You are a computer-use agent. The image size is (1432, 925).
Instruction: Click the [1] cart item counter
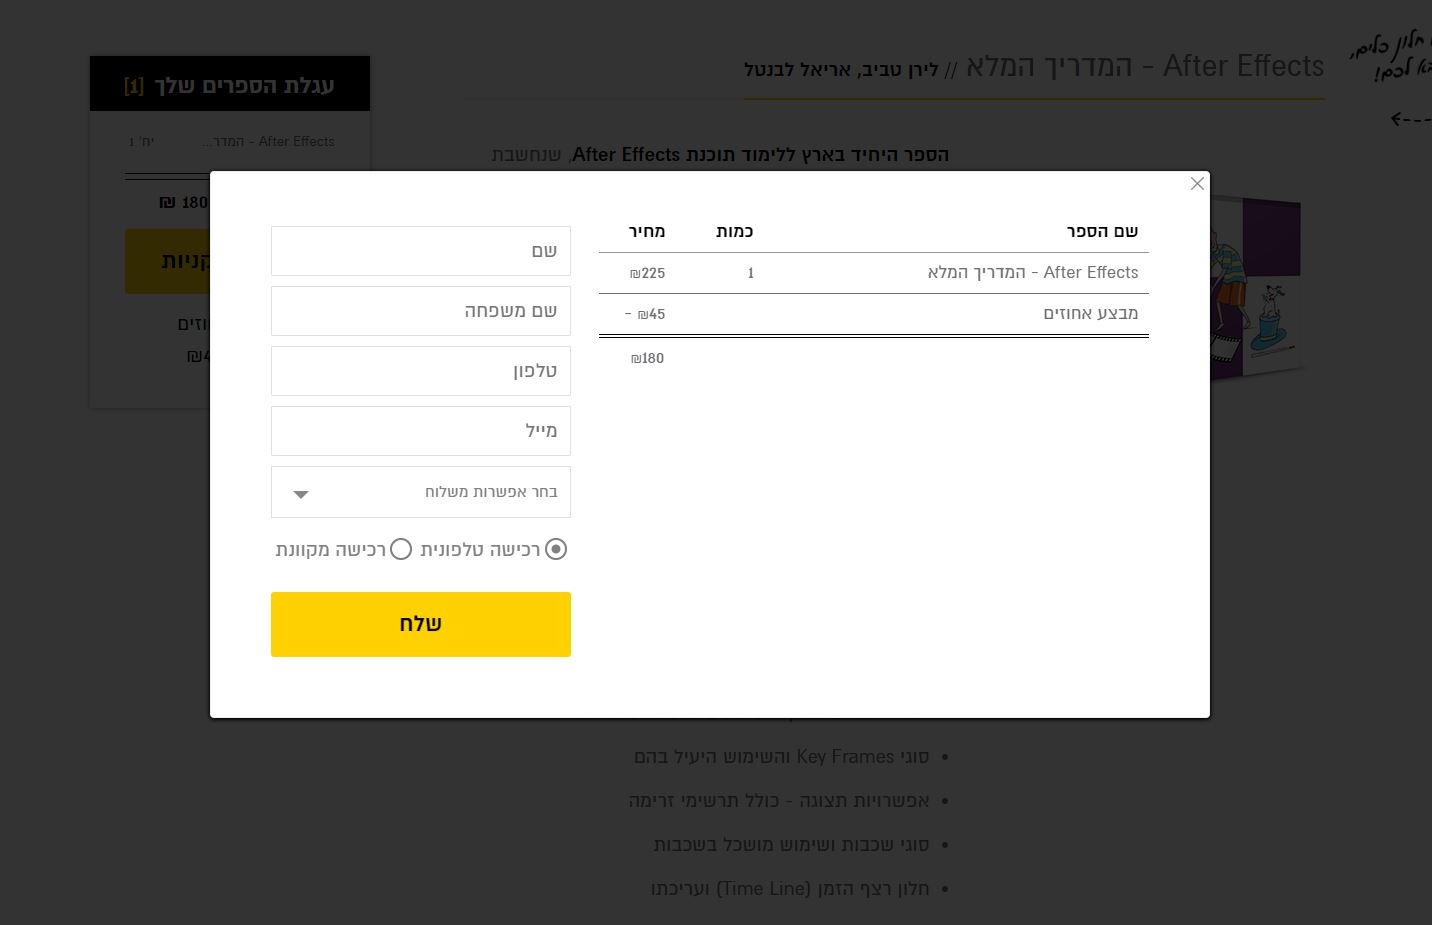134,85
